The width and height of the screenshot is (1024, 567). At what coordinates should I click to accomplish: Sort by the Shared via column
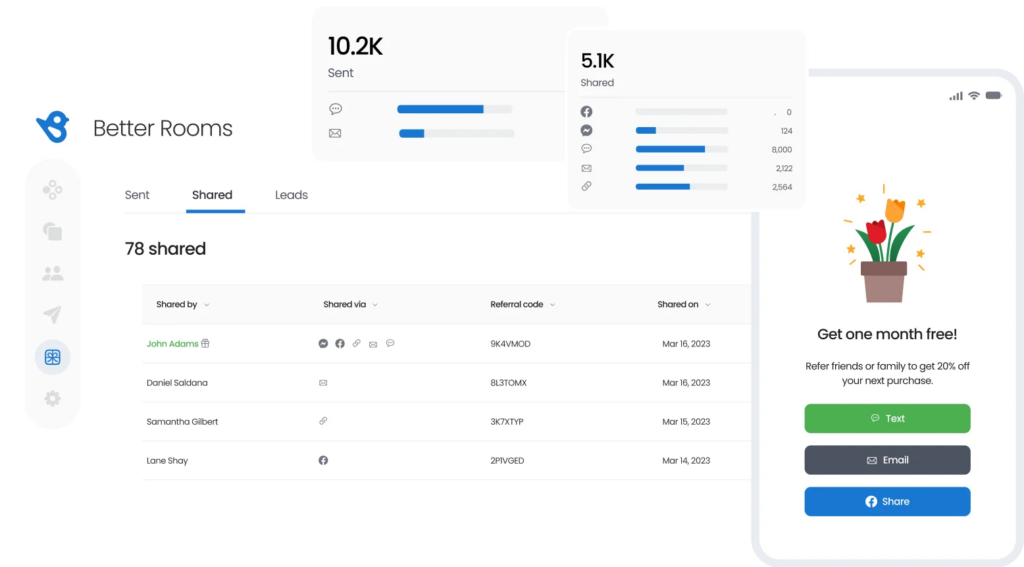351,304
